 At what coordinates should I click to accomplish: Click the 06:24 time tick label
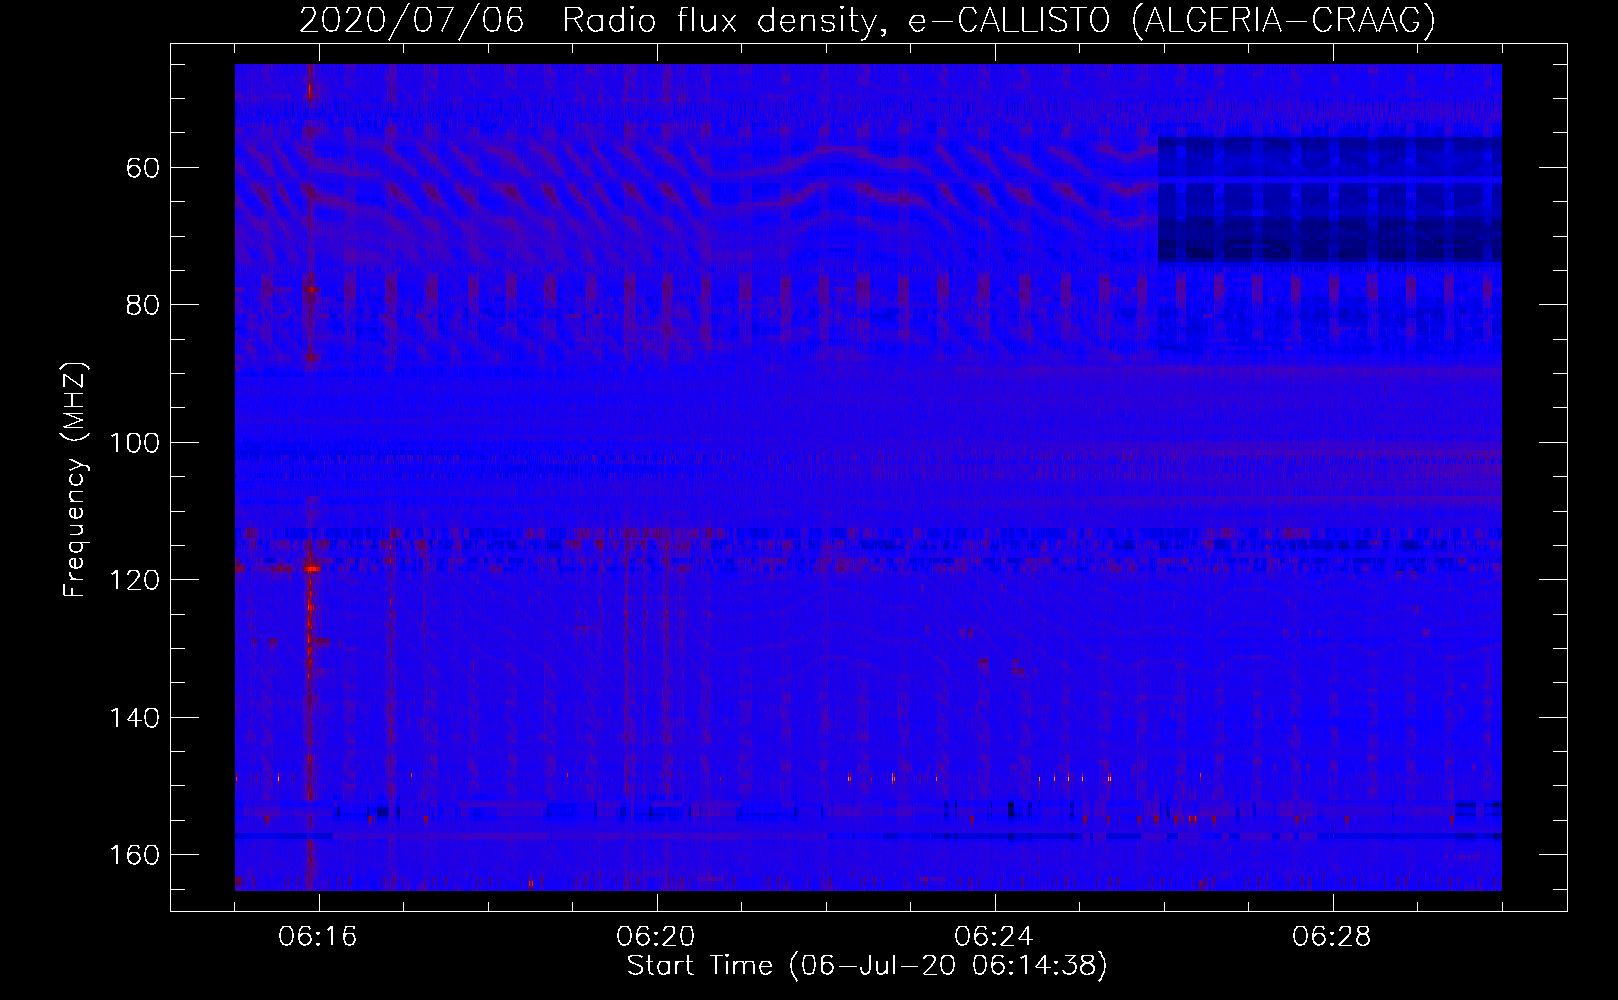994,937
